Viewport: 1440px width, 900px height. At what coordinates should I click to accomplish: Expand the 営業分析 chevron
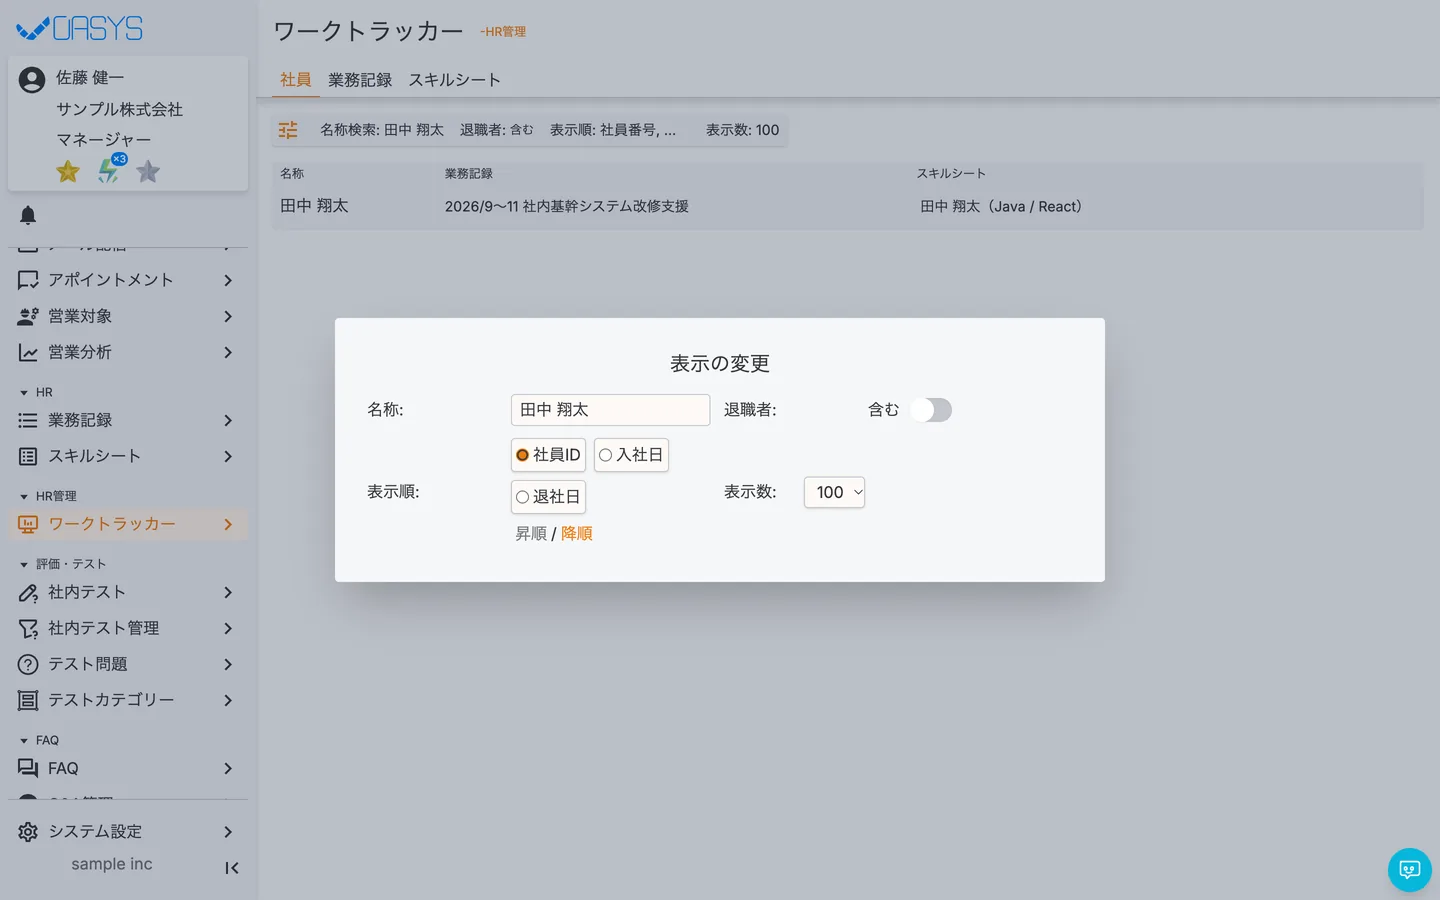[x=228, y=352]
